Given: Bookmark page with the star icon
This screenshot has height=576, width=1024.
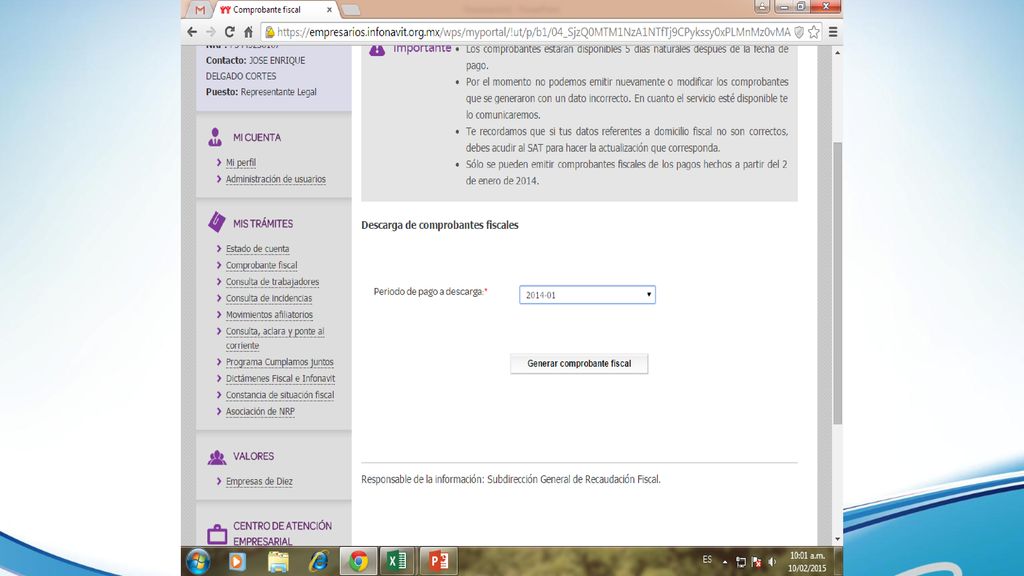Looking at the screenshot, I should point(814,31).
